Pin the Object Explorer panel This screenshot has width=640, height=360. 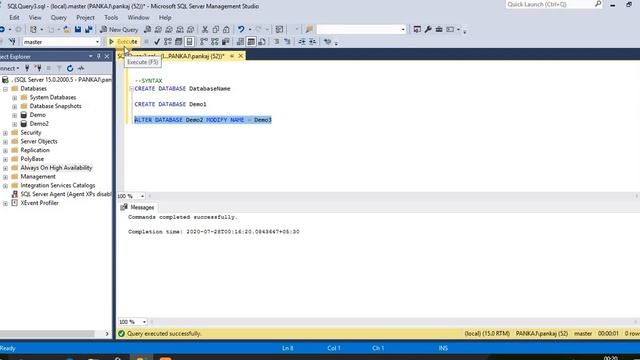point(98,56)
